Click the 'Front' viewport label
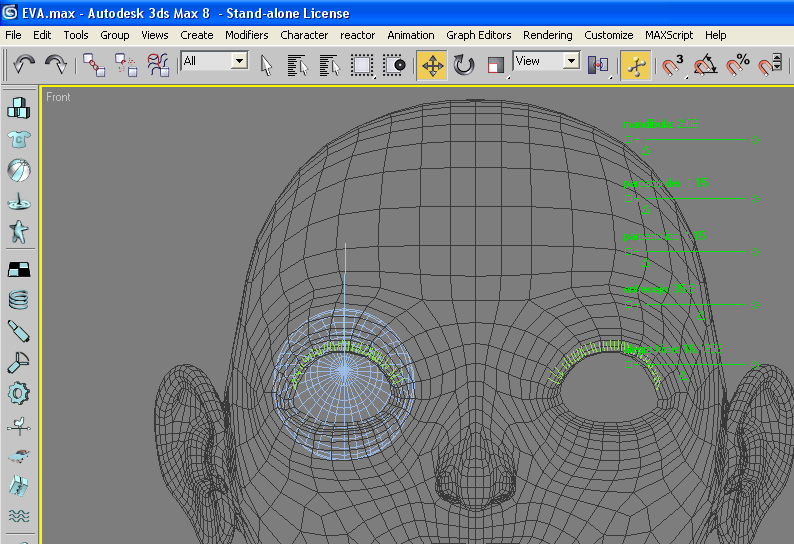 [58, 97]
